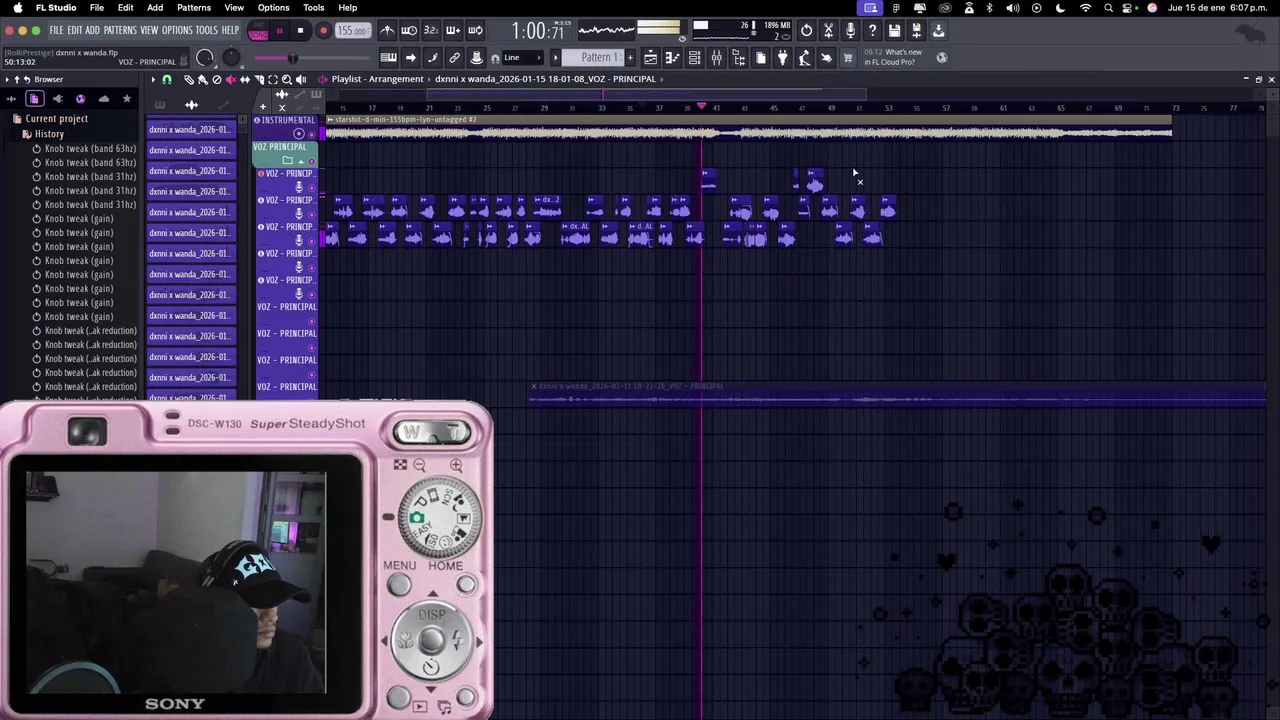Select the first dxnni x wanda_2026-01 clip in picker
Image resolution: width=1280 pixels, height=720 pixels.
point(189,130)
